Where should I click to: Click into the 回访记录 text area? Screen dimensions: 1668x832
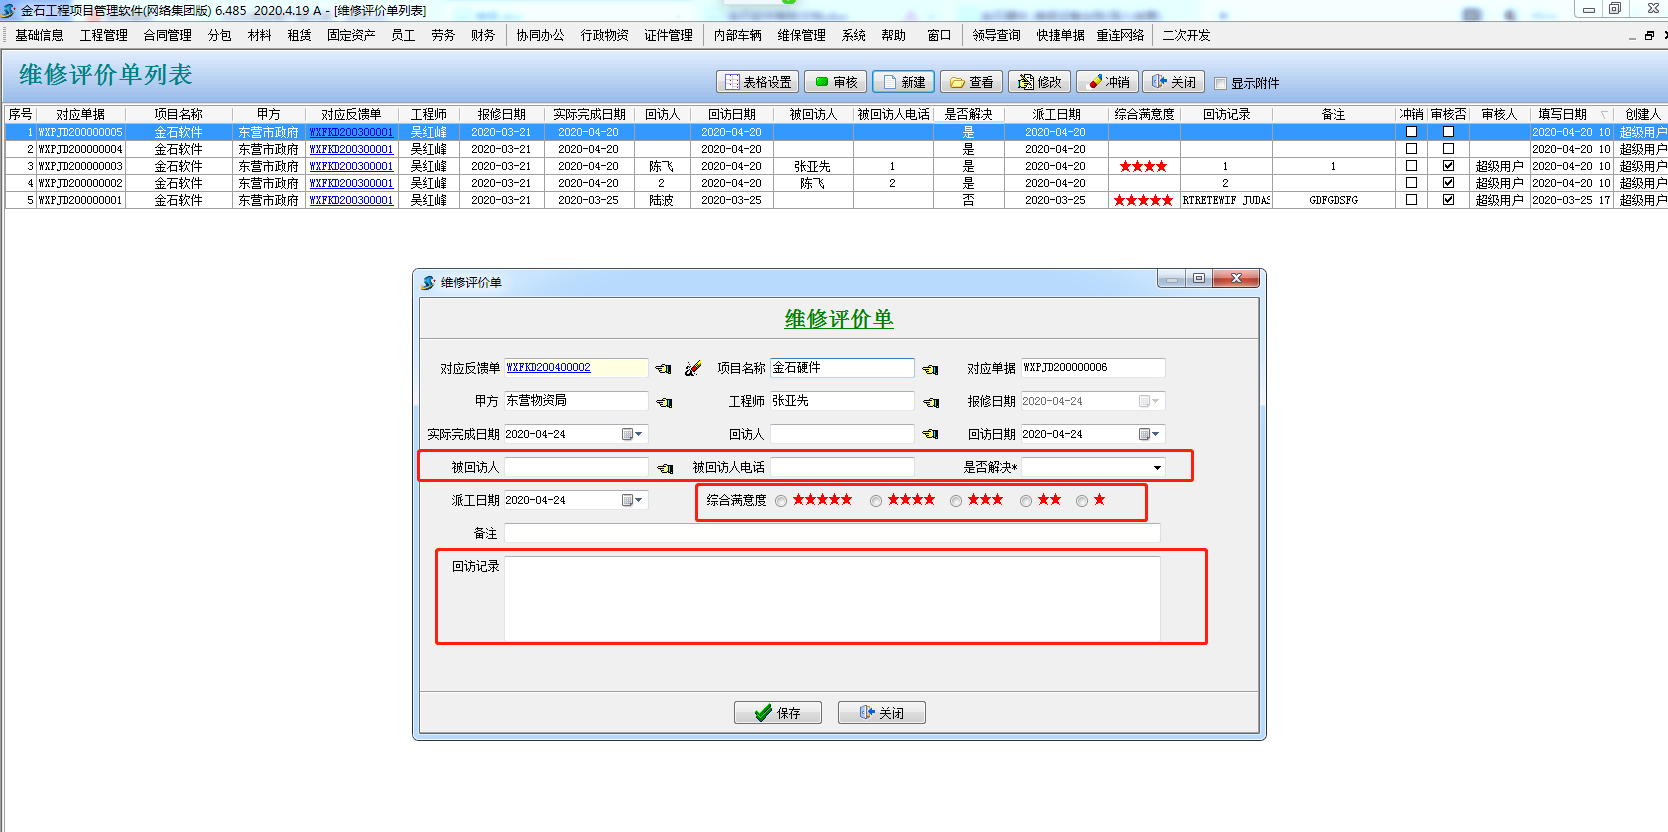coord(831,598)
